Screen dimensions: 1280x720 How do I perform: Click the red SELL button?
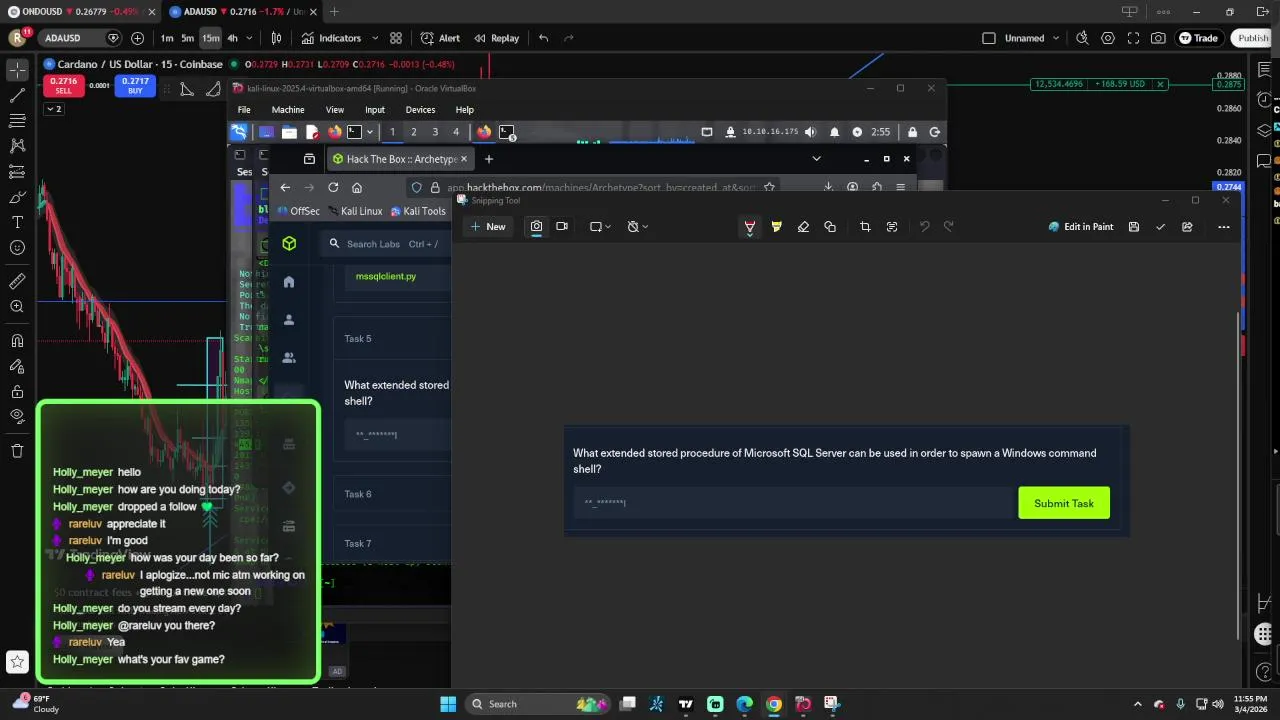(63, 86)
